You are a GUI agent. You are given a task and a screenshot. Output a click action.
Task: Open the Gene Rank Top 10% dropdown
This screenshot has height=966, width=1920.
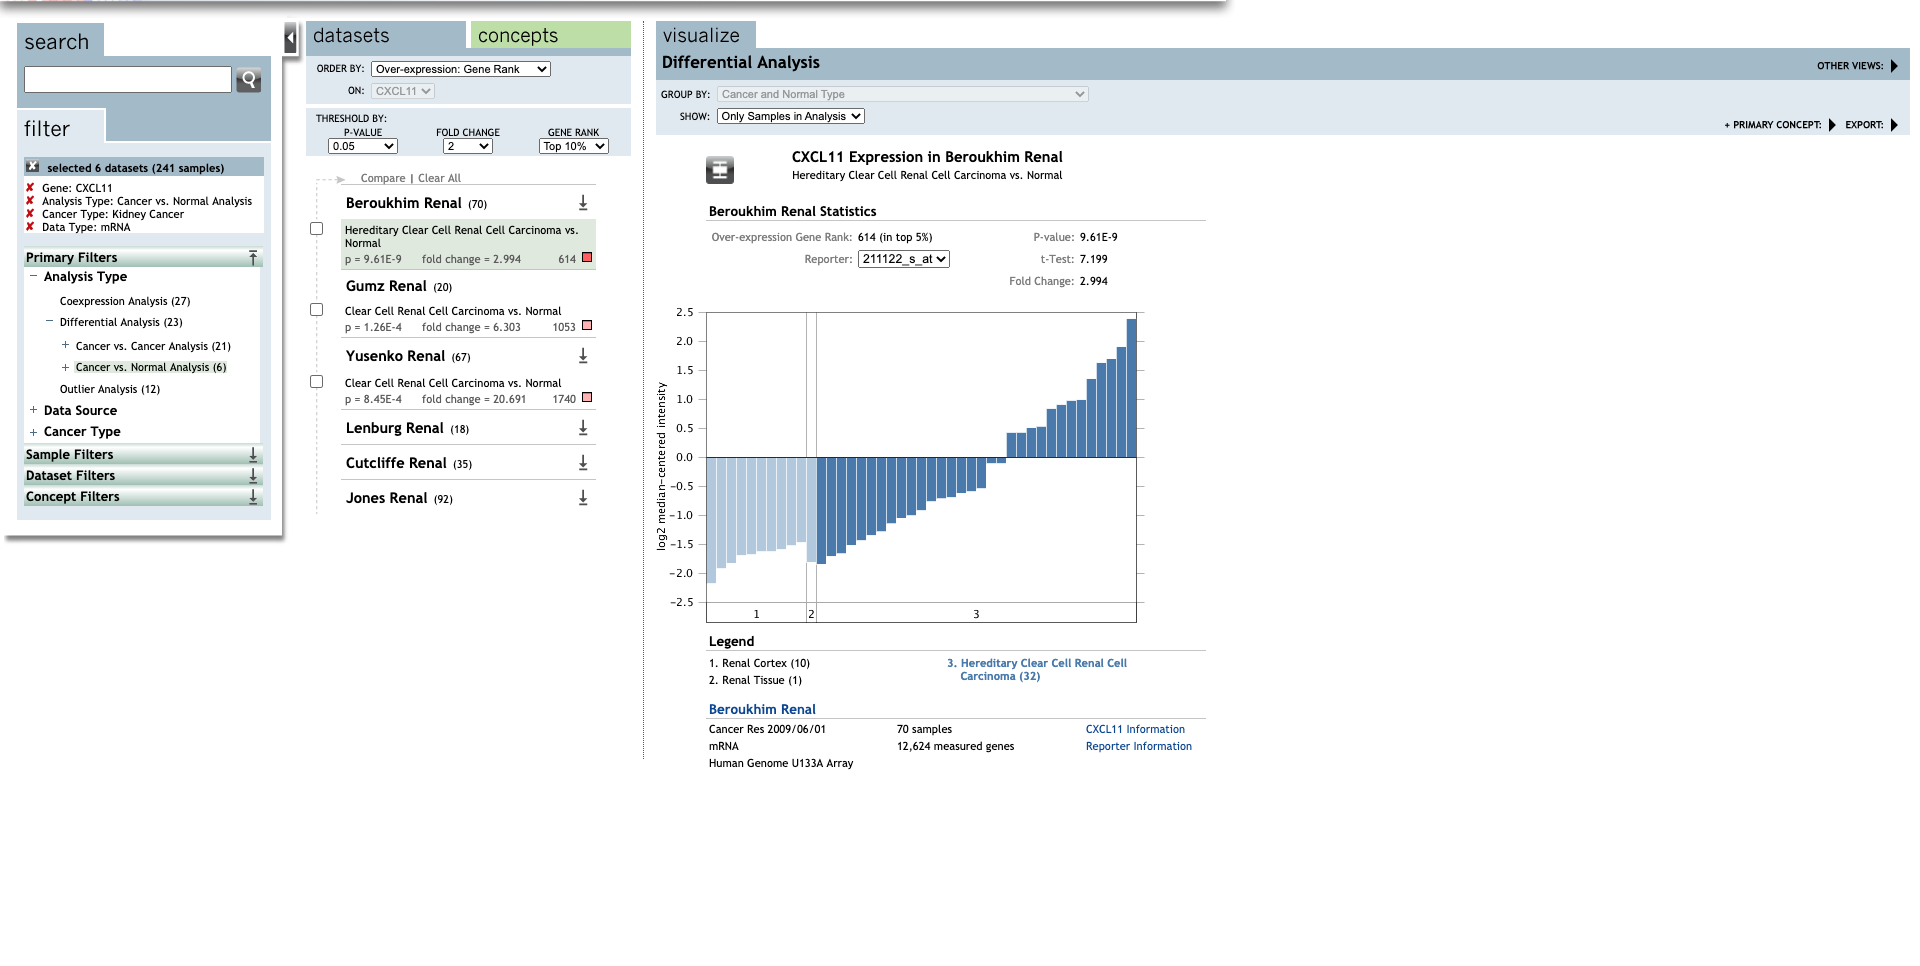click(x=574, y=146)
